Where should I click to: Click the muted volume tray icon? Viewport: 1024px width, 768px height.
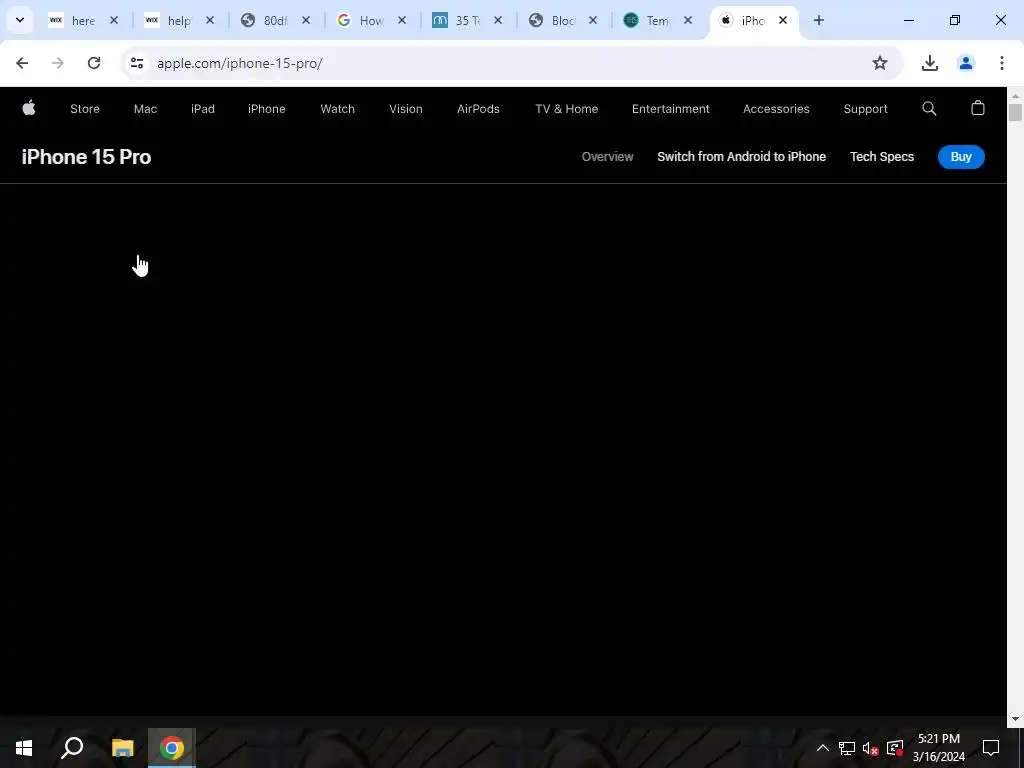pyautogui.click(x=871, y=748)
